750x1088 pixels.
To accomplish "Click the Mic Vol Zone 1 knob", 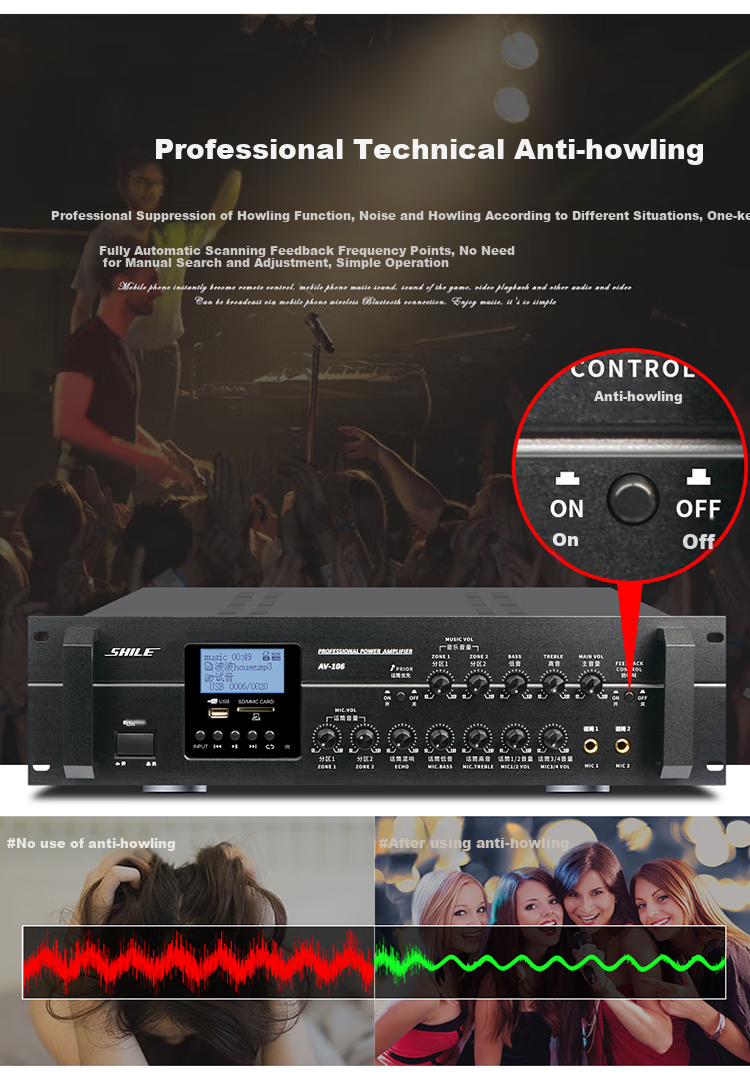I will [x=326, y=739].
